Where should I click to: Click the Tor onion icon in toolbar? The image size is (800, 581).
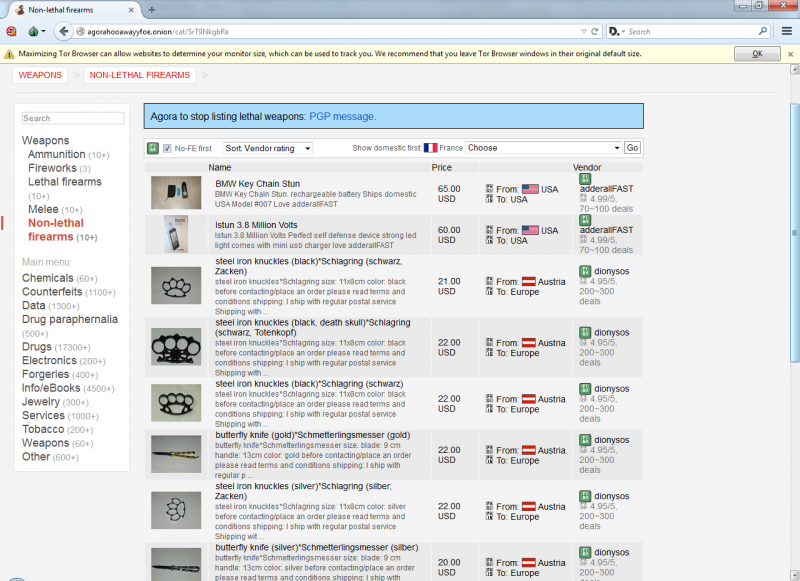(x=36, y=31)
